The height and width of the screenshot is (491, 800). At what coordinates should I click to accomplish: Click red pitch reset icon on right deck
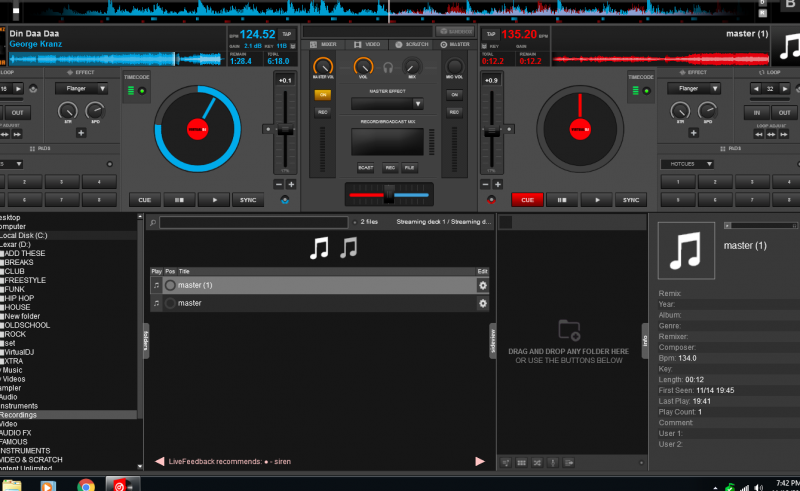(x=491, y=200)
